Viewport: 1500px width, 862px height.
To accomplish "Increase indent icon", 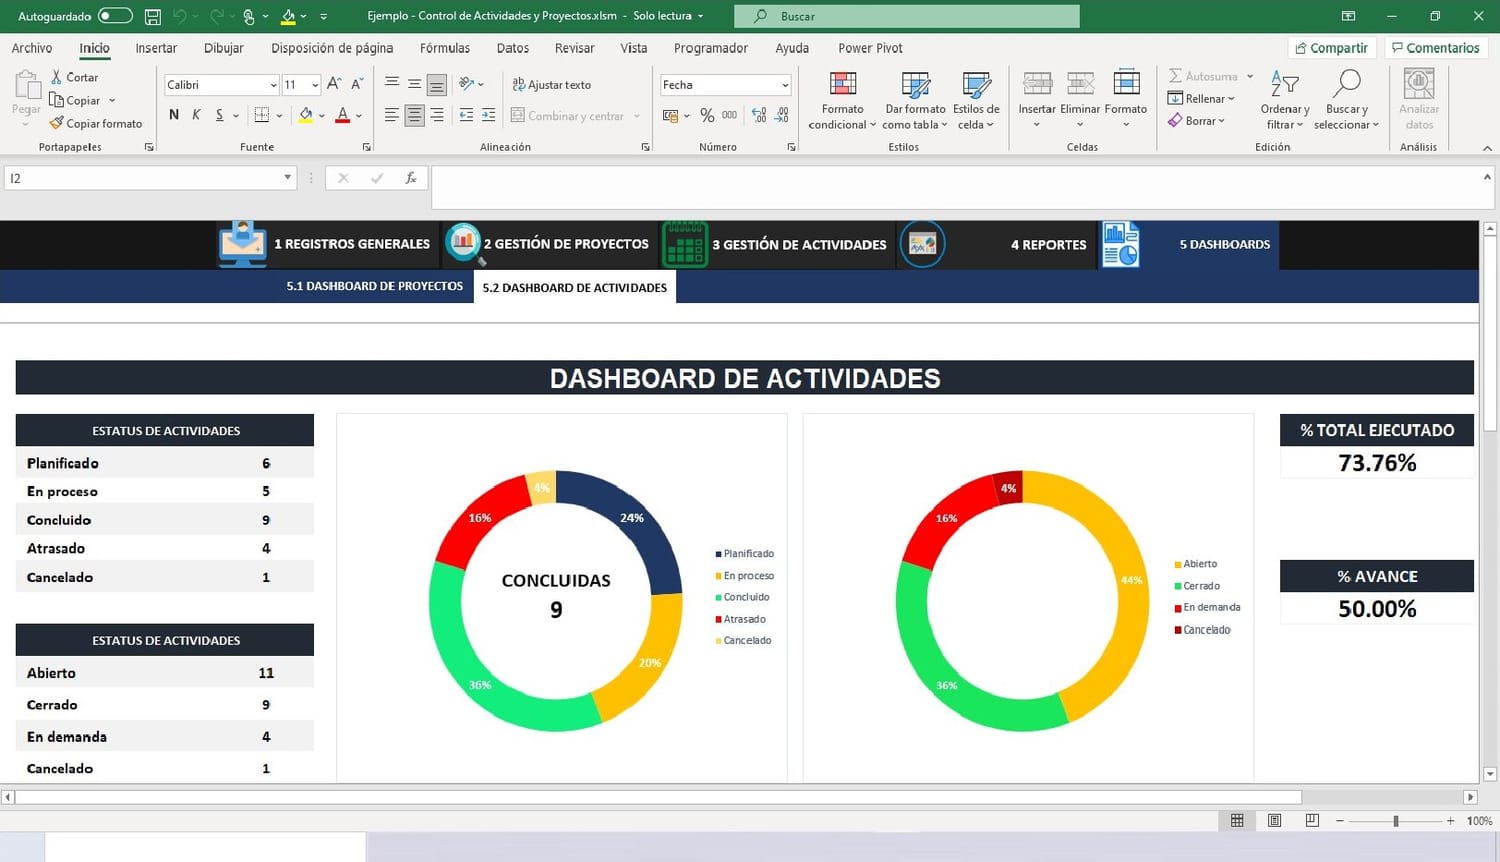I will click(x=488, y=115).
